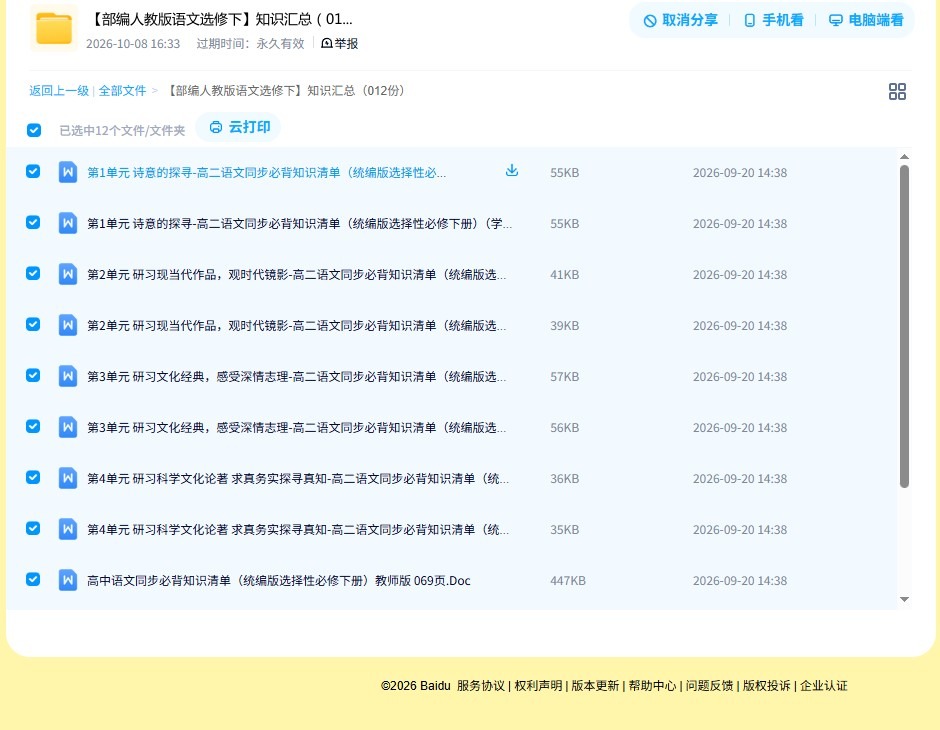Switch to grid view layout icon
Viewport: 940px width, 730px height.
pyautogui.click(x=897, y=91)
